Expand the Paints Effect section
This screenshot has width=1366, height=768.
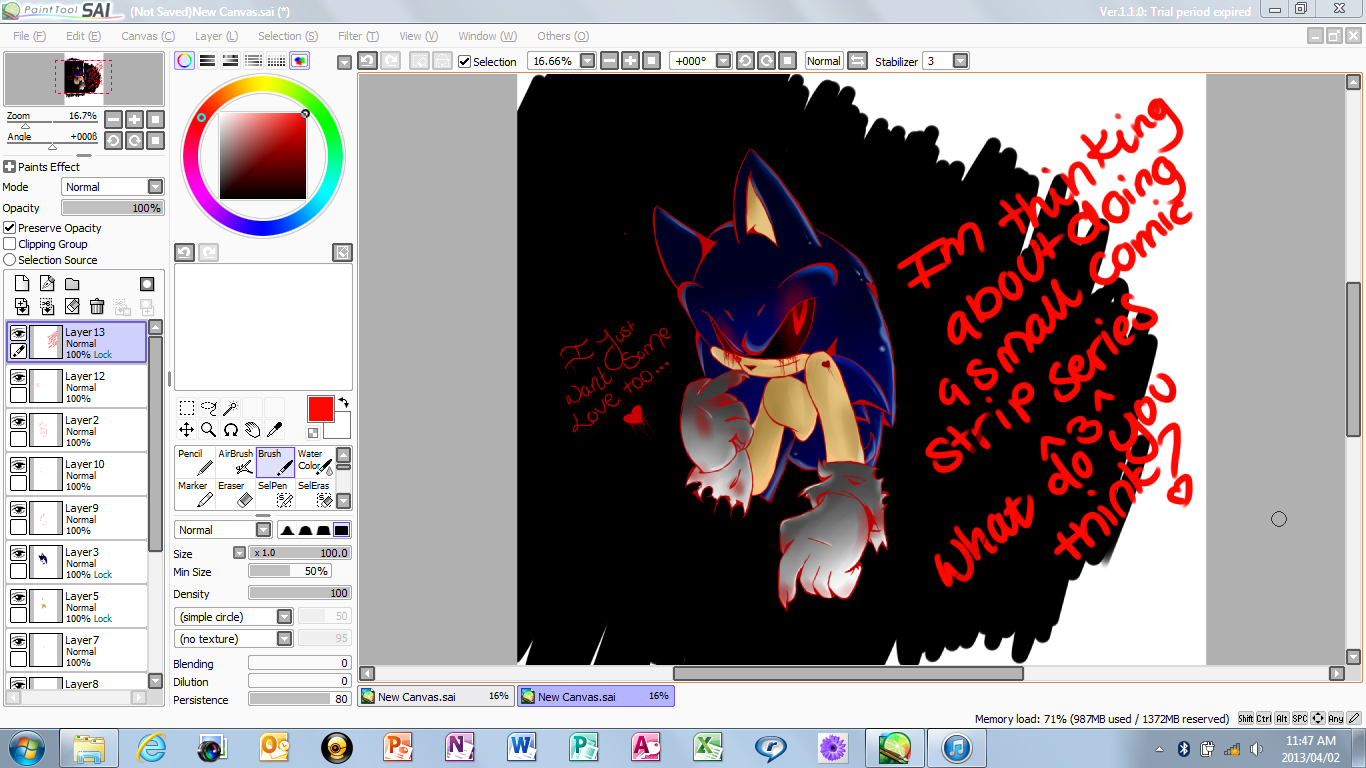tap(10, 167)
